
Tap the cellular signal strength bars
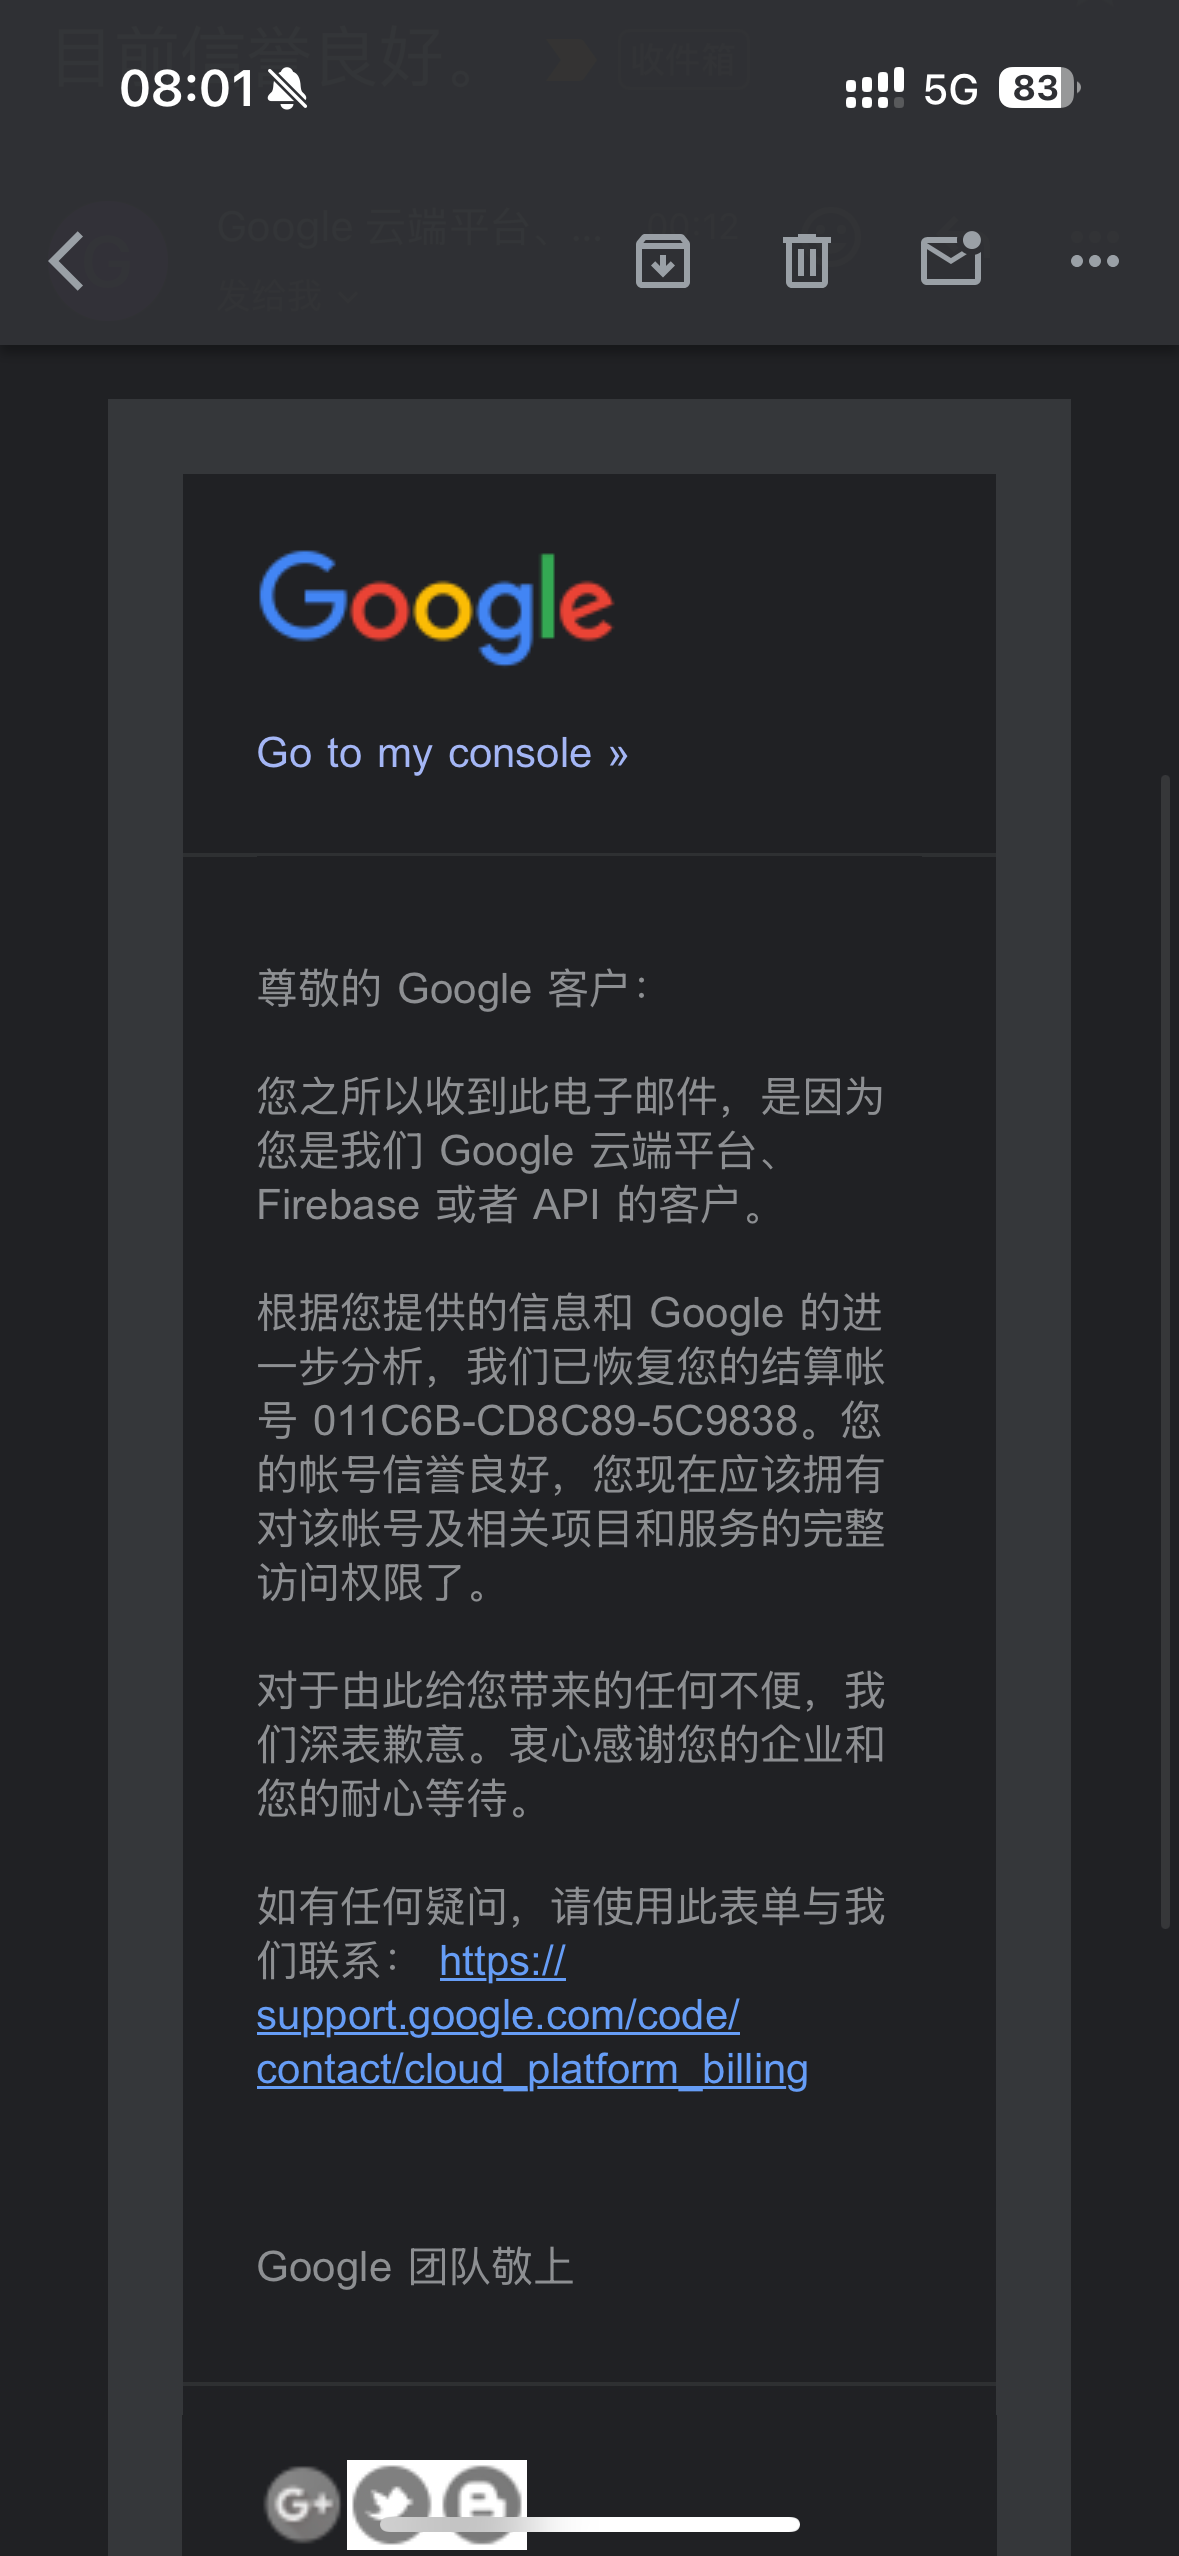[x=874, y=88]
